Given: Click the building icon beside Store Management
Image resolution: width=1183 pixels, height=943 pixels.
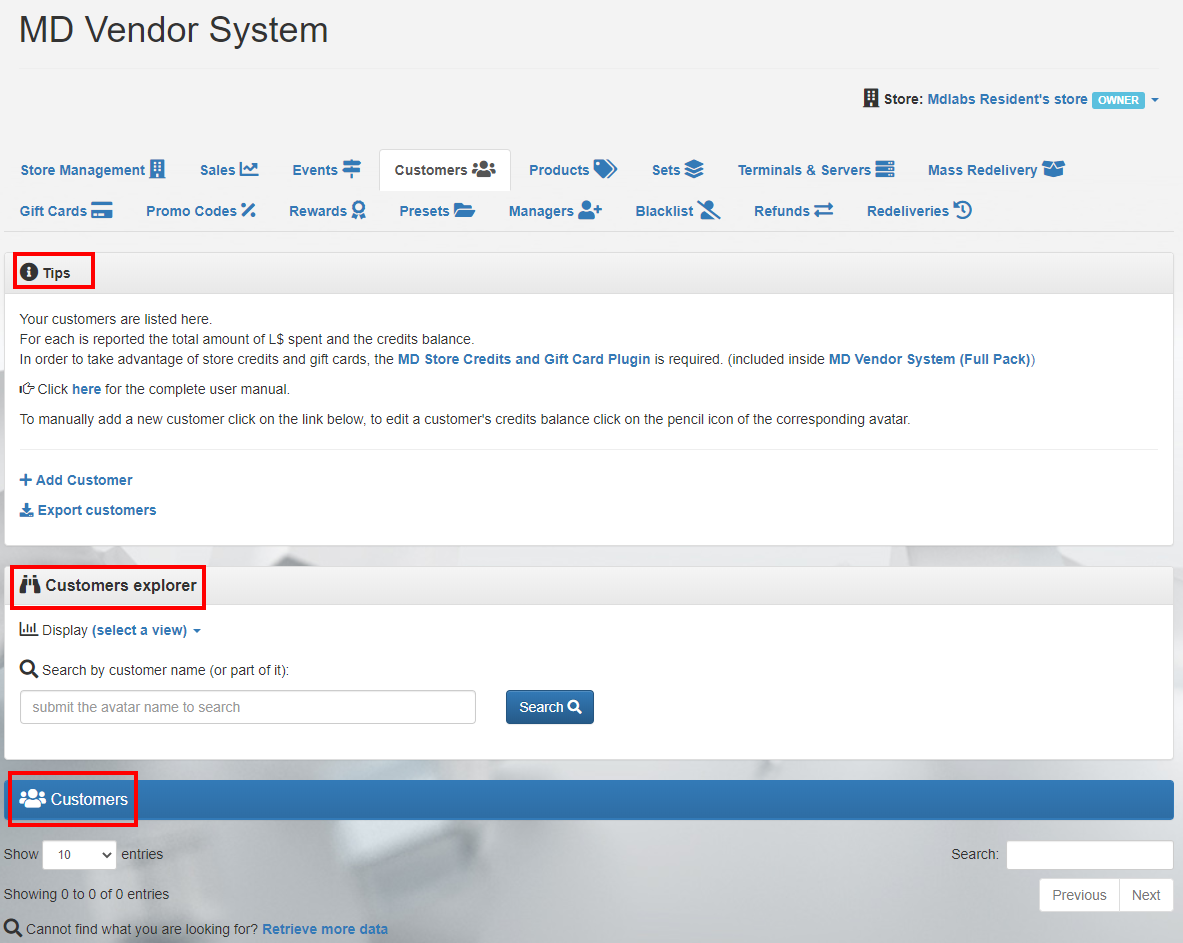Looking at the screenshot, I should pyautogui.click(x=157, y=169).
